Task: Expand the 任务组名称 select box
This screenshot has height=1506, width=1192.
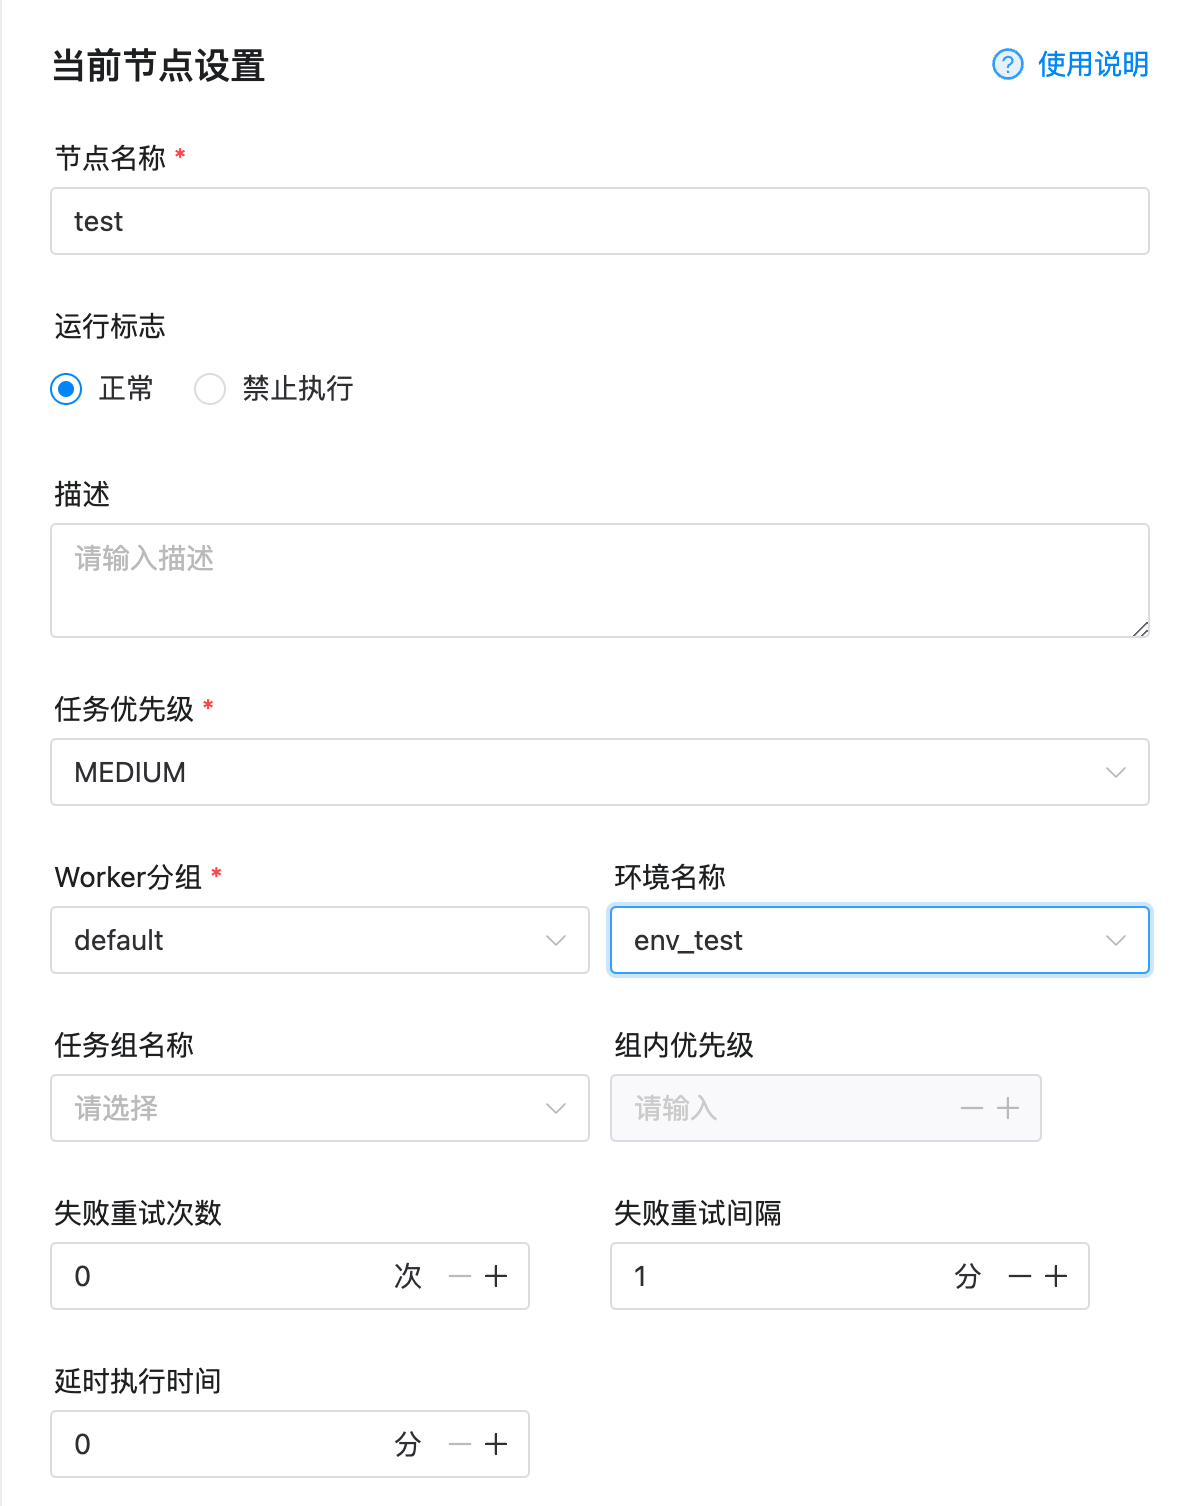Action: [x=320, y=1108]
